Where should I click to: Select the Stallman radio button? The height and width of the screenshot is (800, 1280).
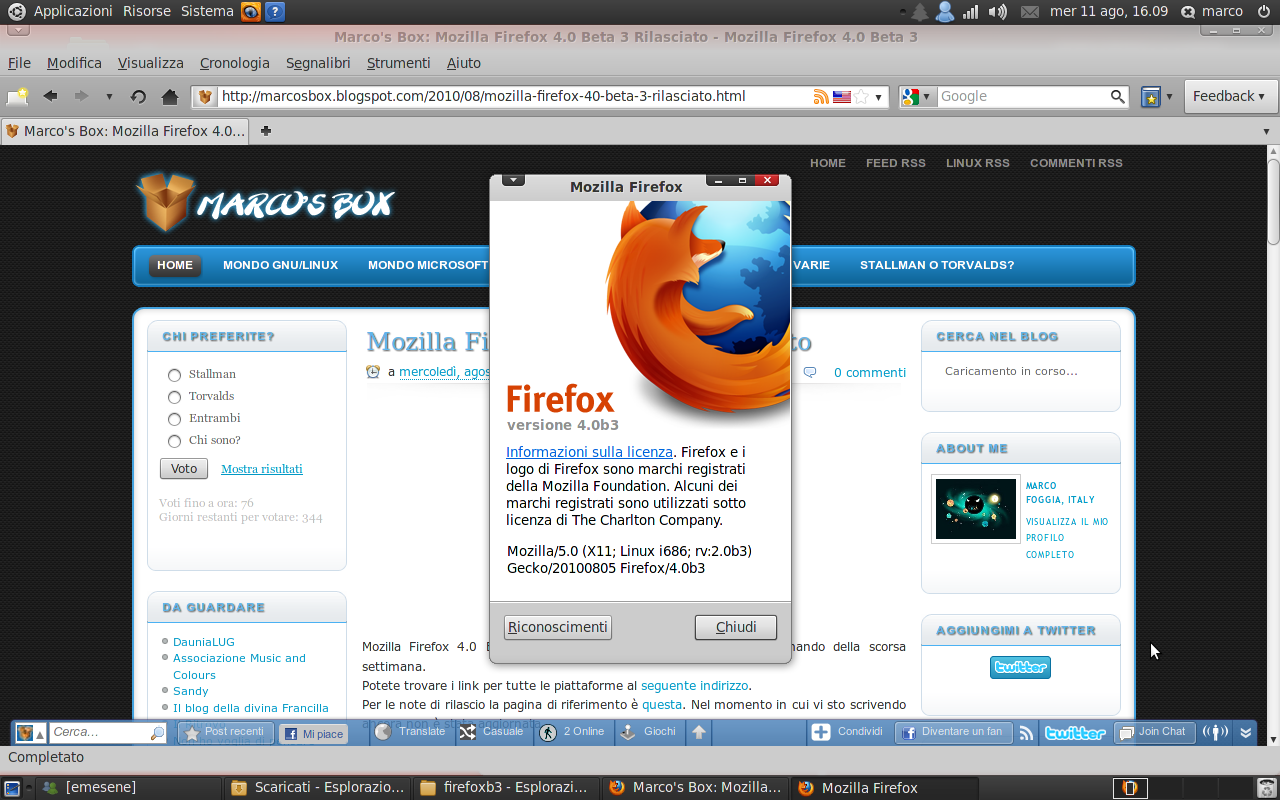pyautogui.click(x=174, y=374)
